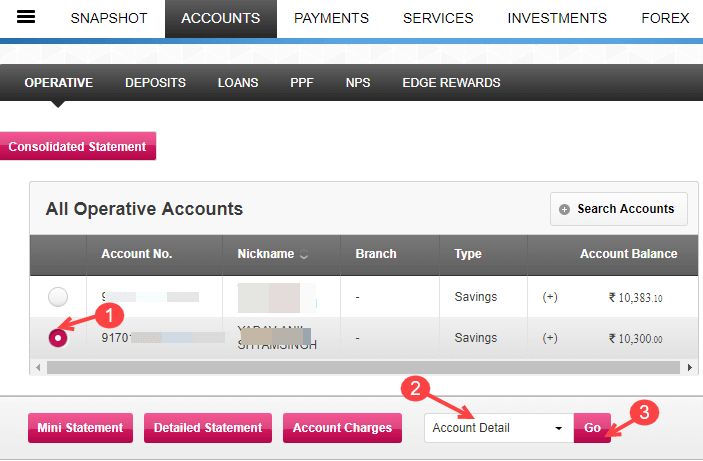
Task: Select the radio button for the 9170 account
Action: click(x=58, y=338)
